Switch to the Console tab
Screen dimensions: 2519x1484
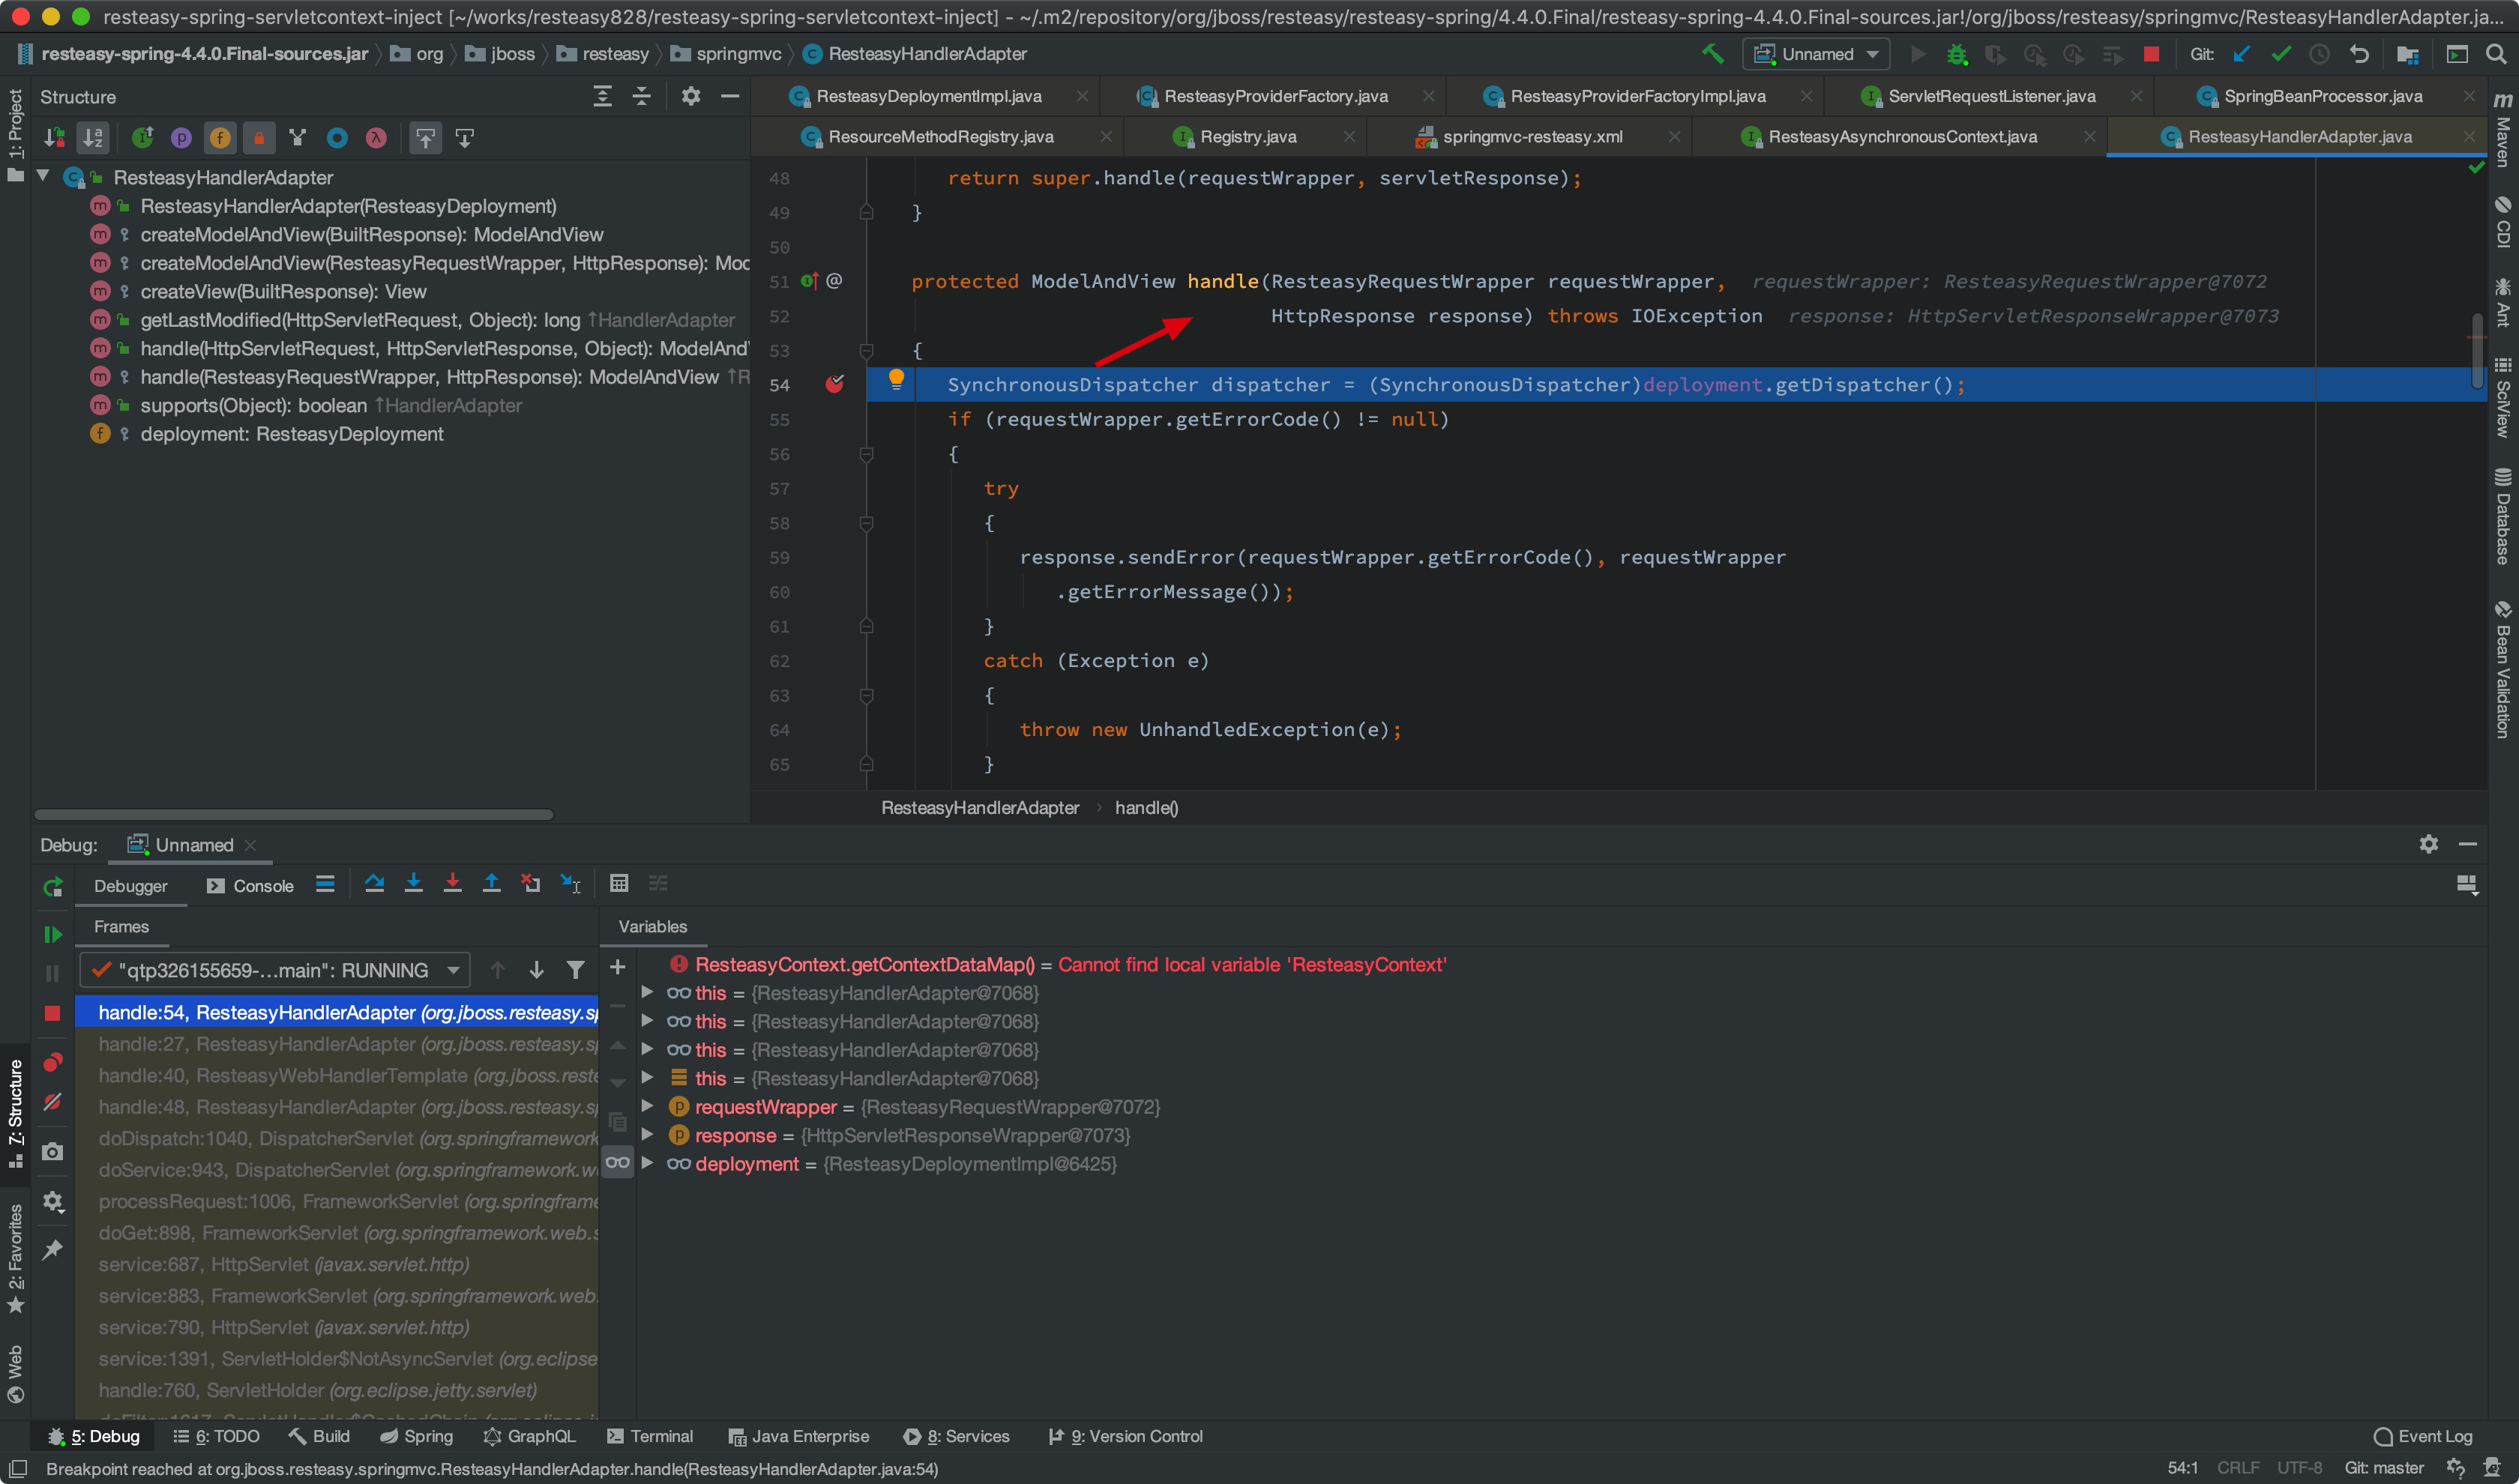point(251,886)
